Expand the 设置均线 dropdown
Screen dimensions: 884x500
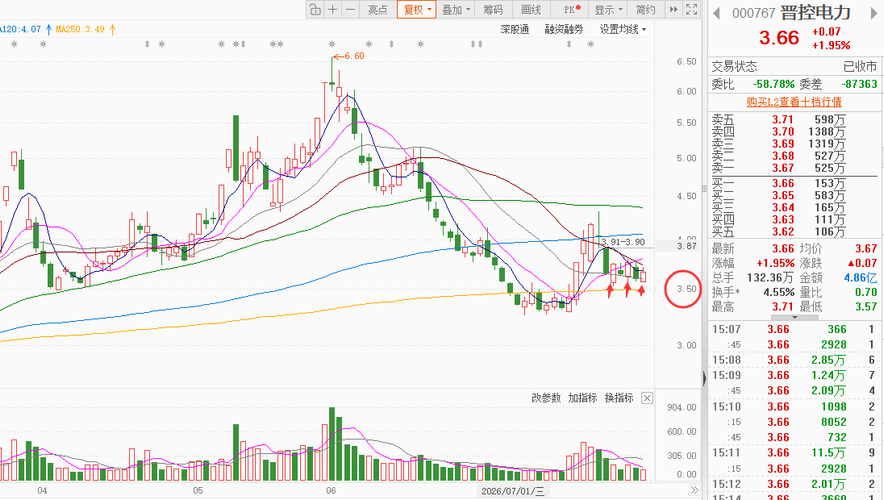point(623,29)
